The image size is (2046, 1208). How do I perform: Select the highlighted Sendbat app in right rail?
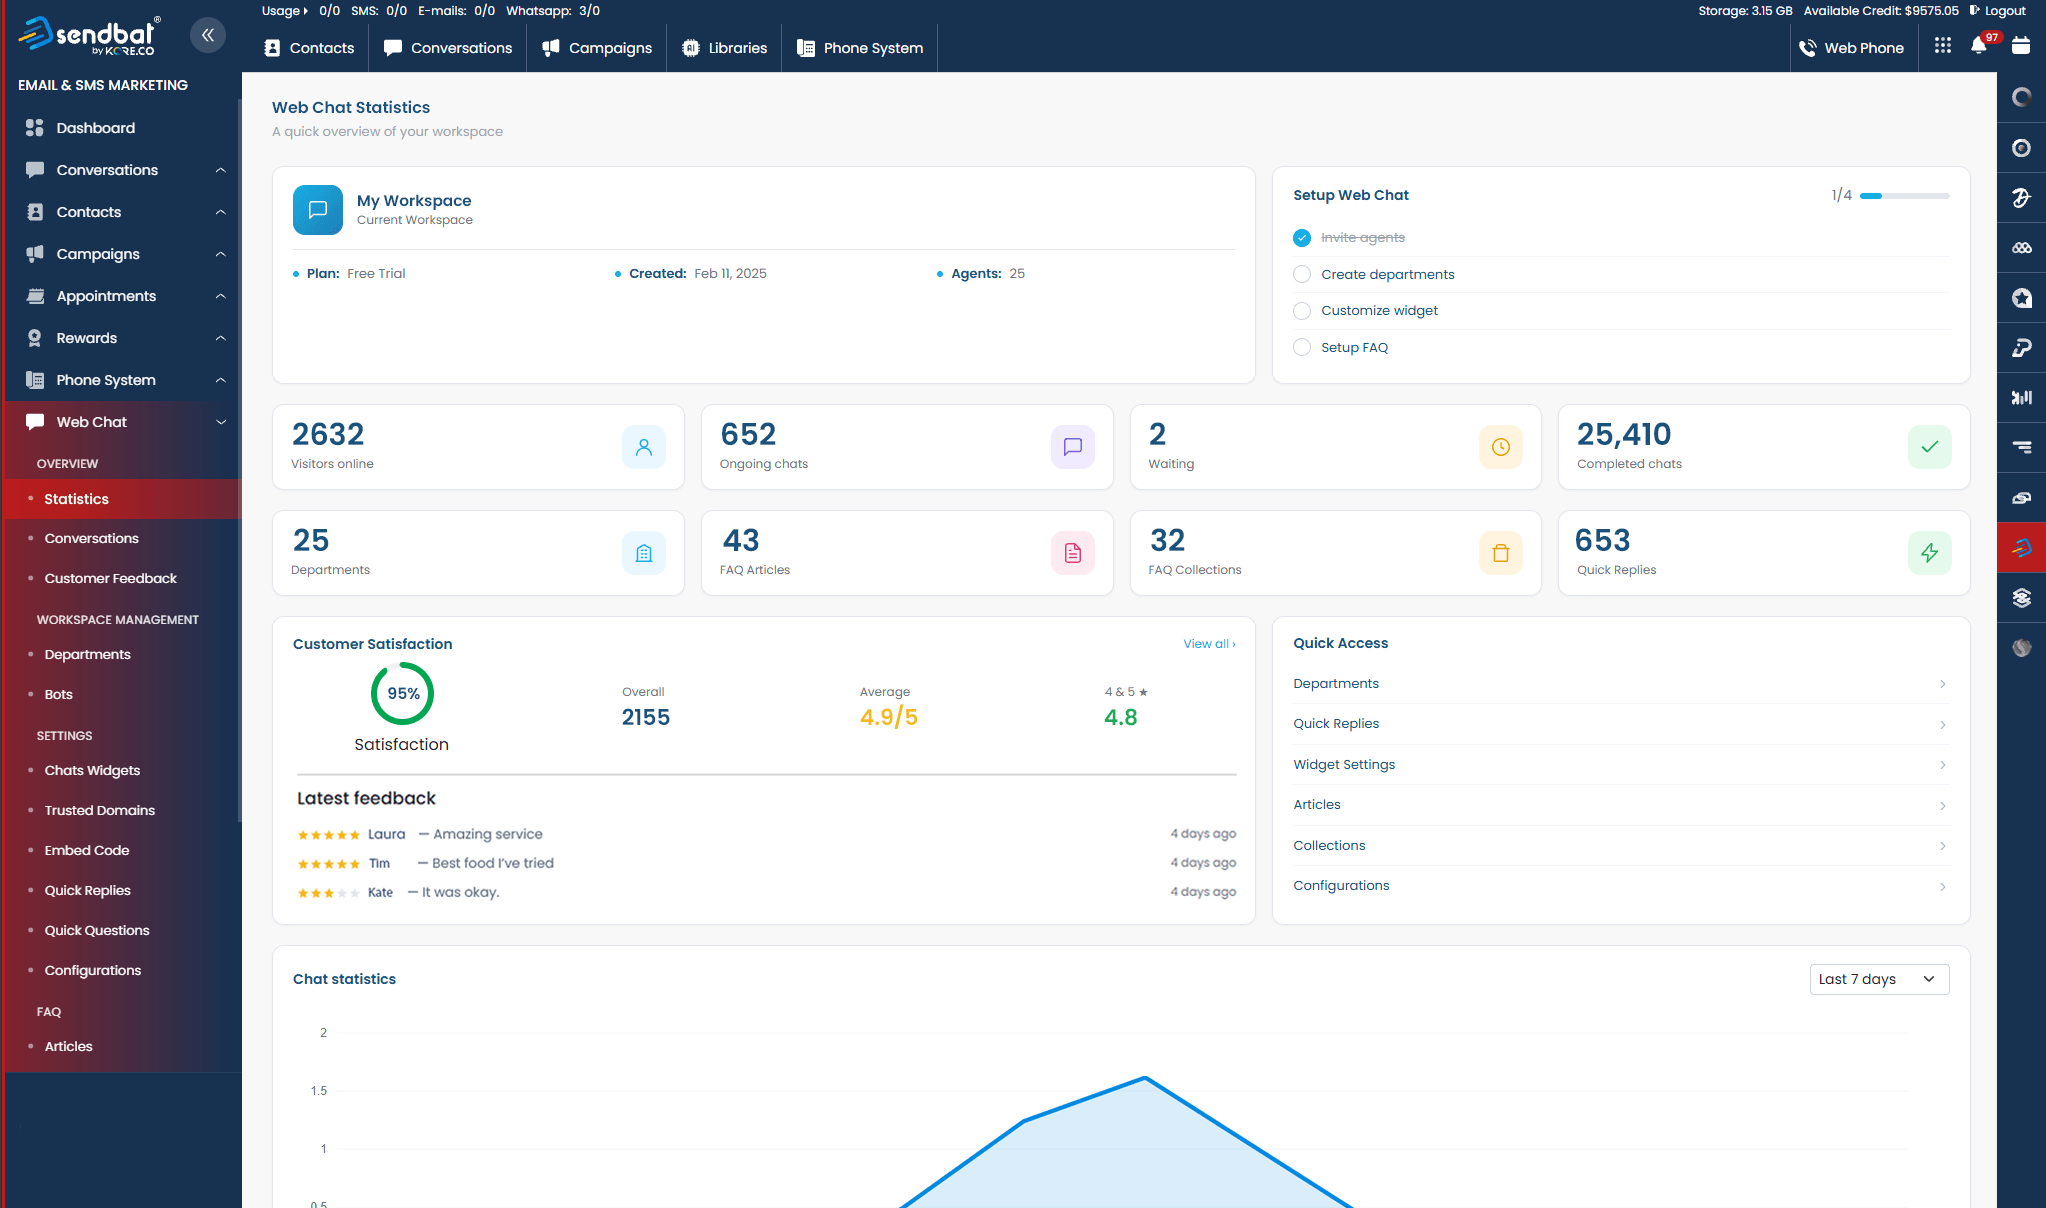2022,548
